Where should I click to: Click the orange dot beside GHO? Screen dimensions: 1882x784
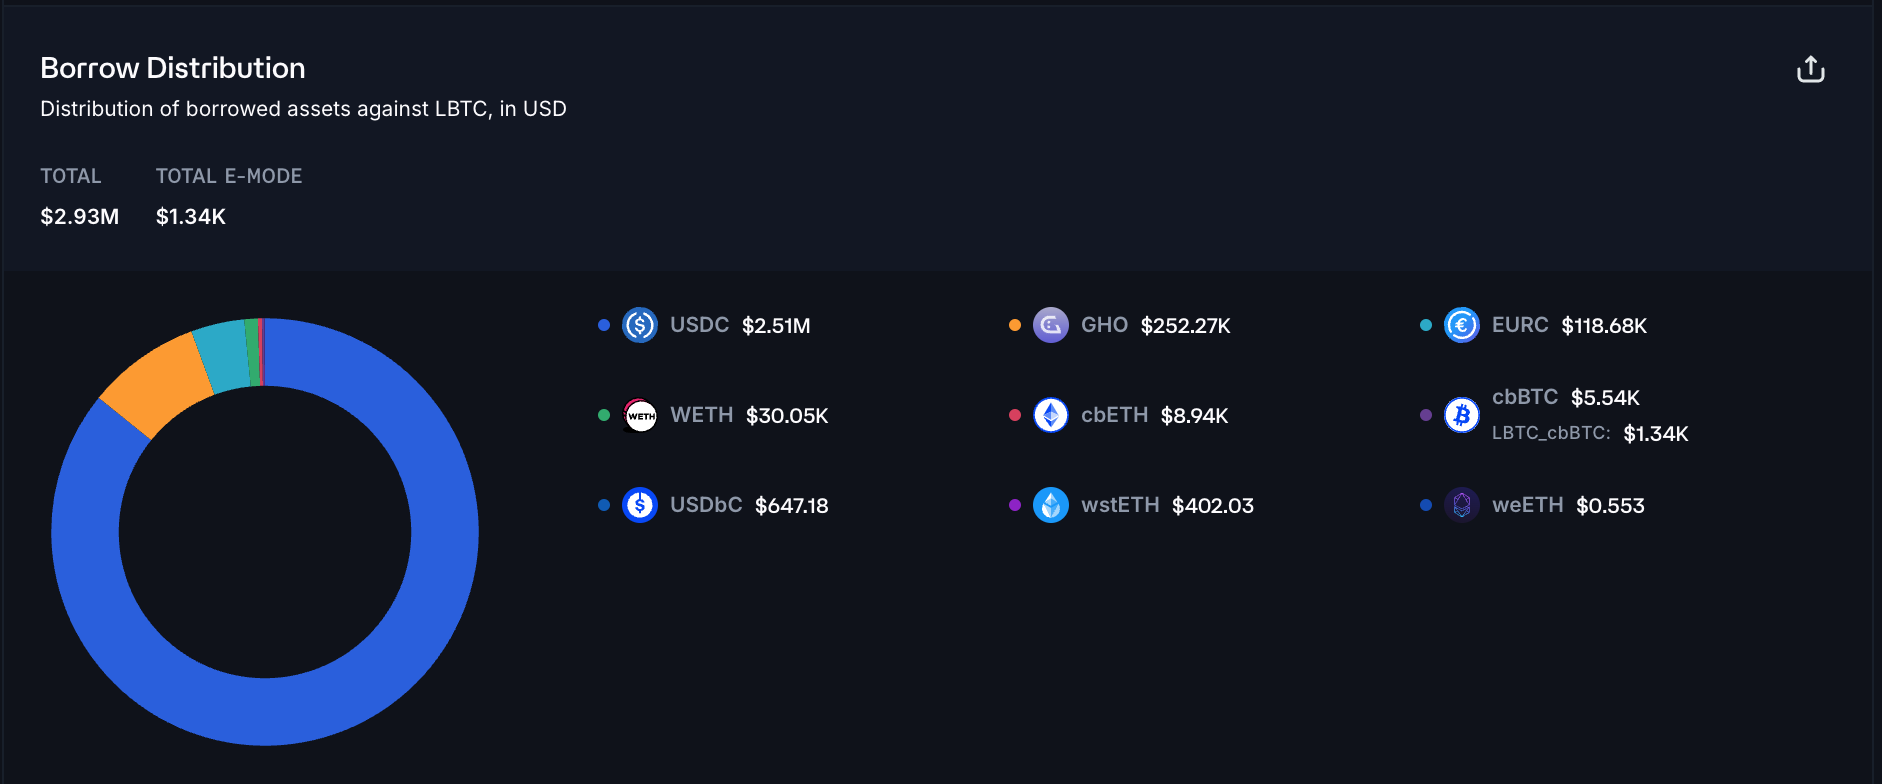pyautogui.click(x=1015, y=325)
